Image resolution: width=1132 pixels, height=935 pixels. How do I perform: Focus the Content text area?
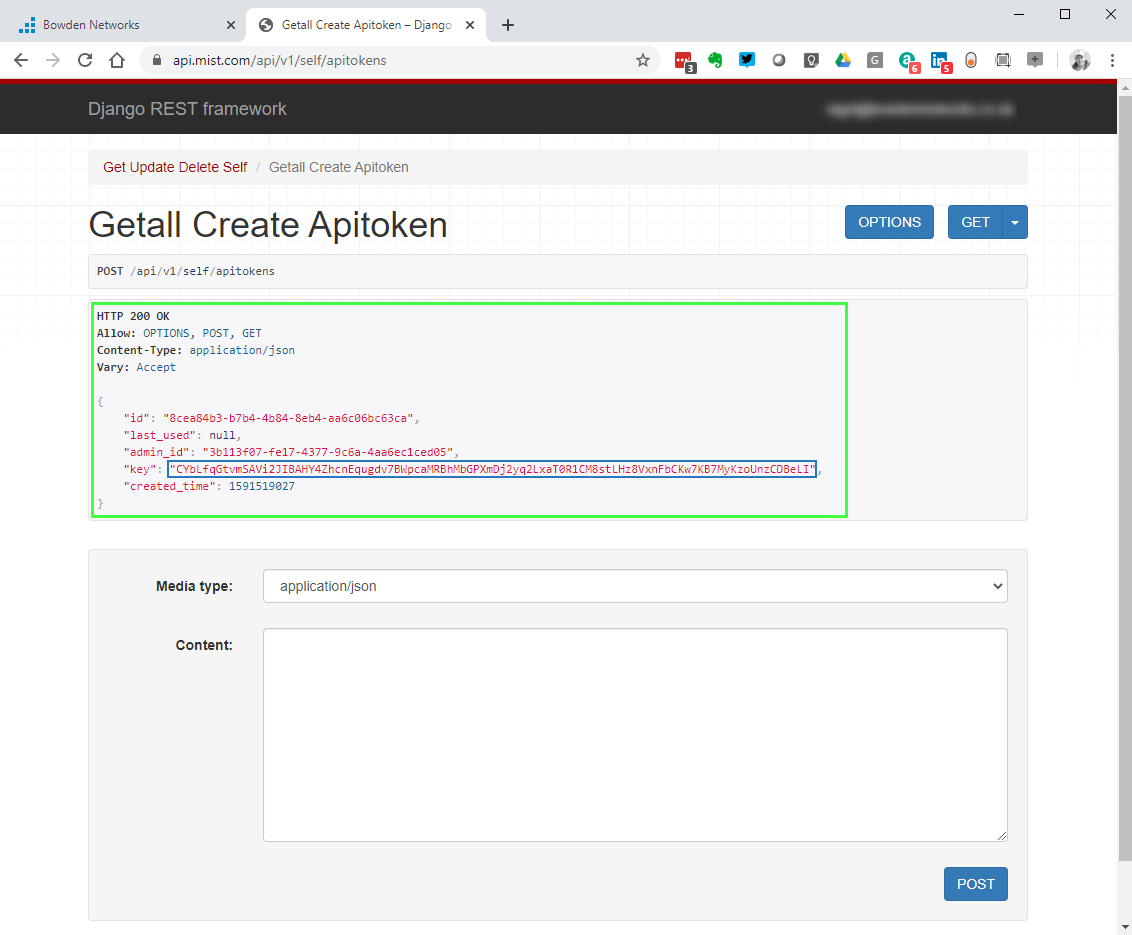point(635,735)
